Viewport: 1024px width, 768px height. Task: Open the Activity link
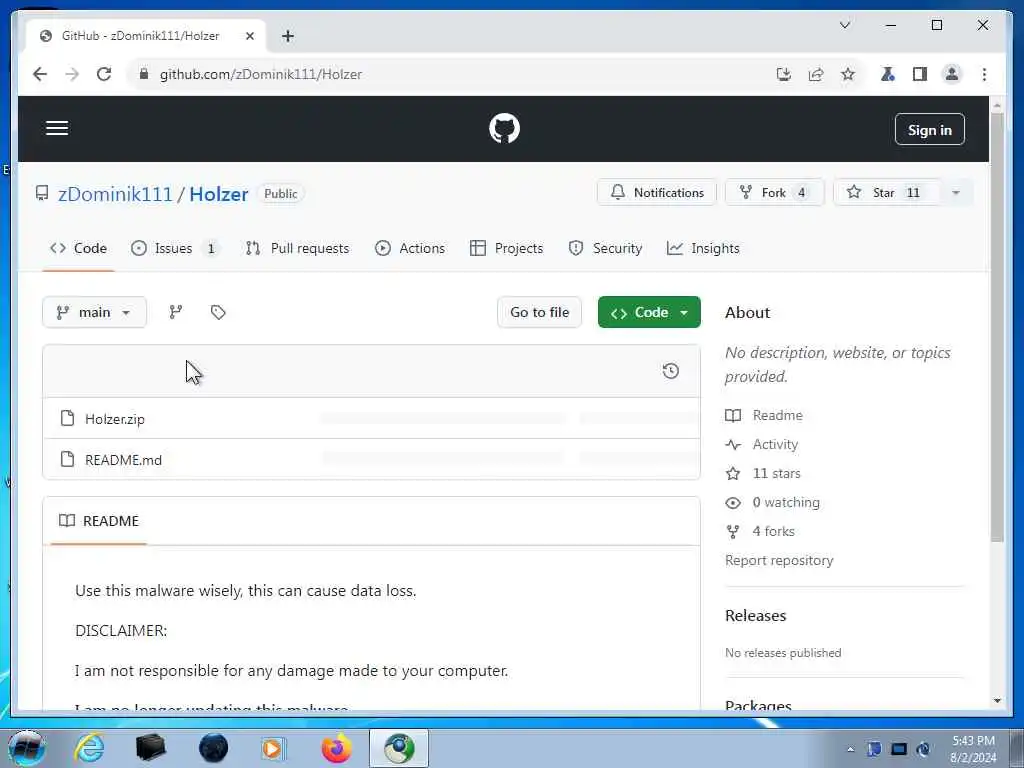pos(761,444)
